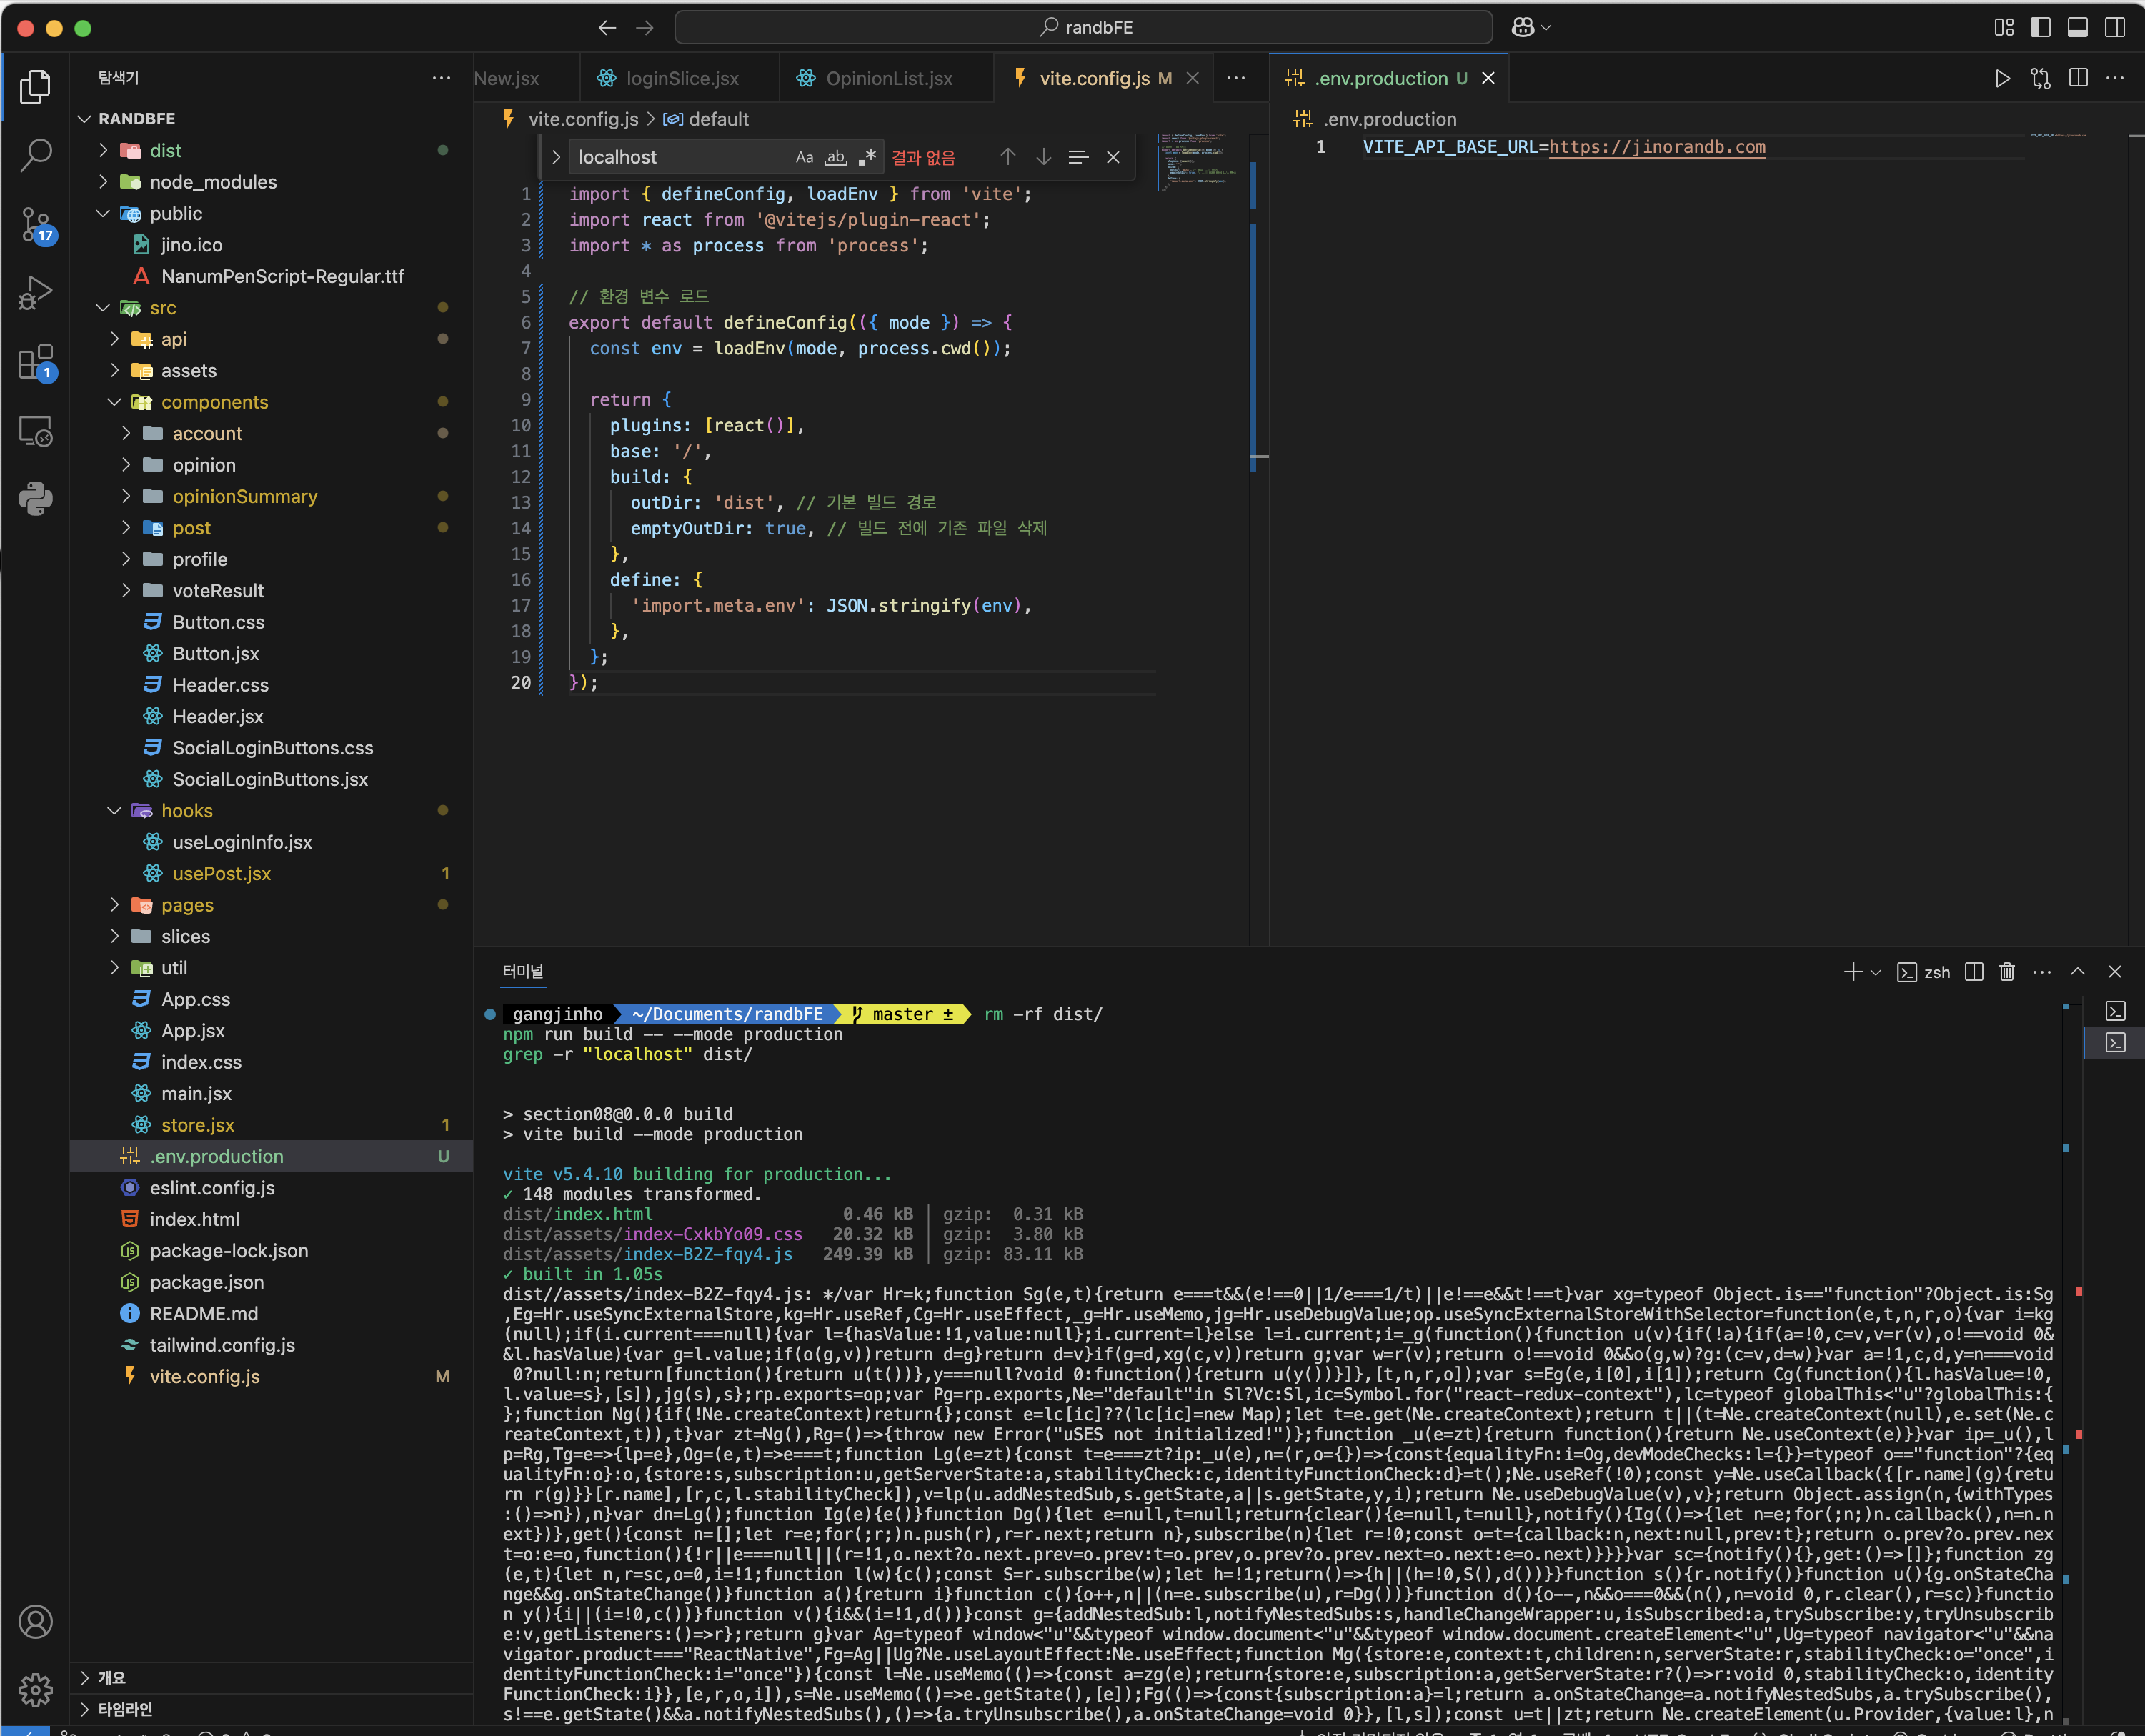Go forward with the navigation arrow
This screenshot has width=2145, height=1736.
tap(645, 27)
